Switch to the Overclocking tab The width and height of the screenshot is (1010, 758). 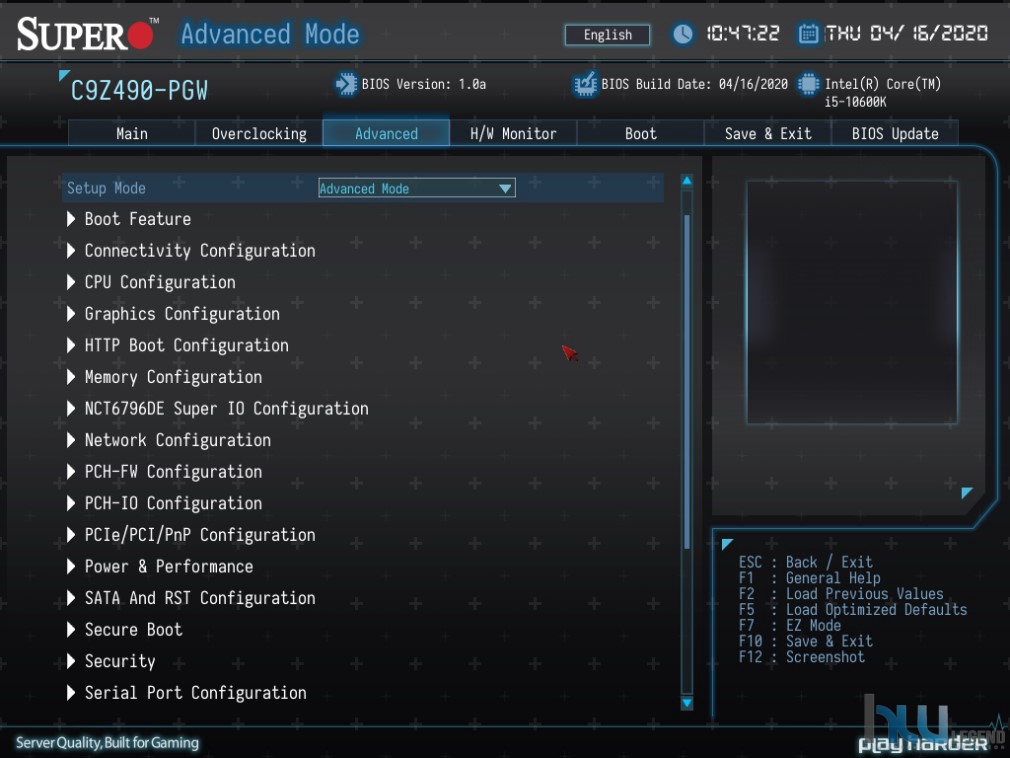(259, 133)
